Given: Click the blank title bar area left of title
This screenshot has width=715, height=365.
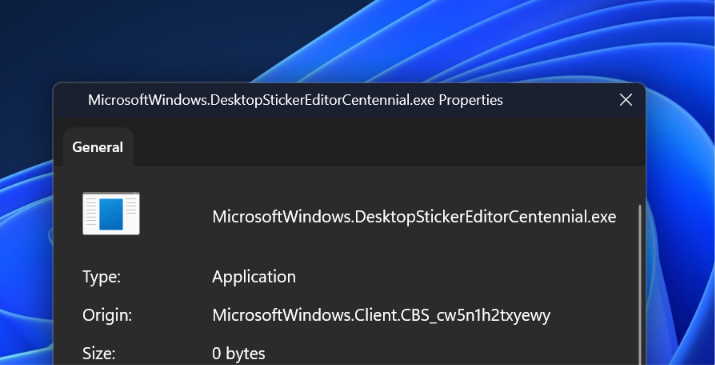Looking at the screenshot, I should (x=71, y=100).
